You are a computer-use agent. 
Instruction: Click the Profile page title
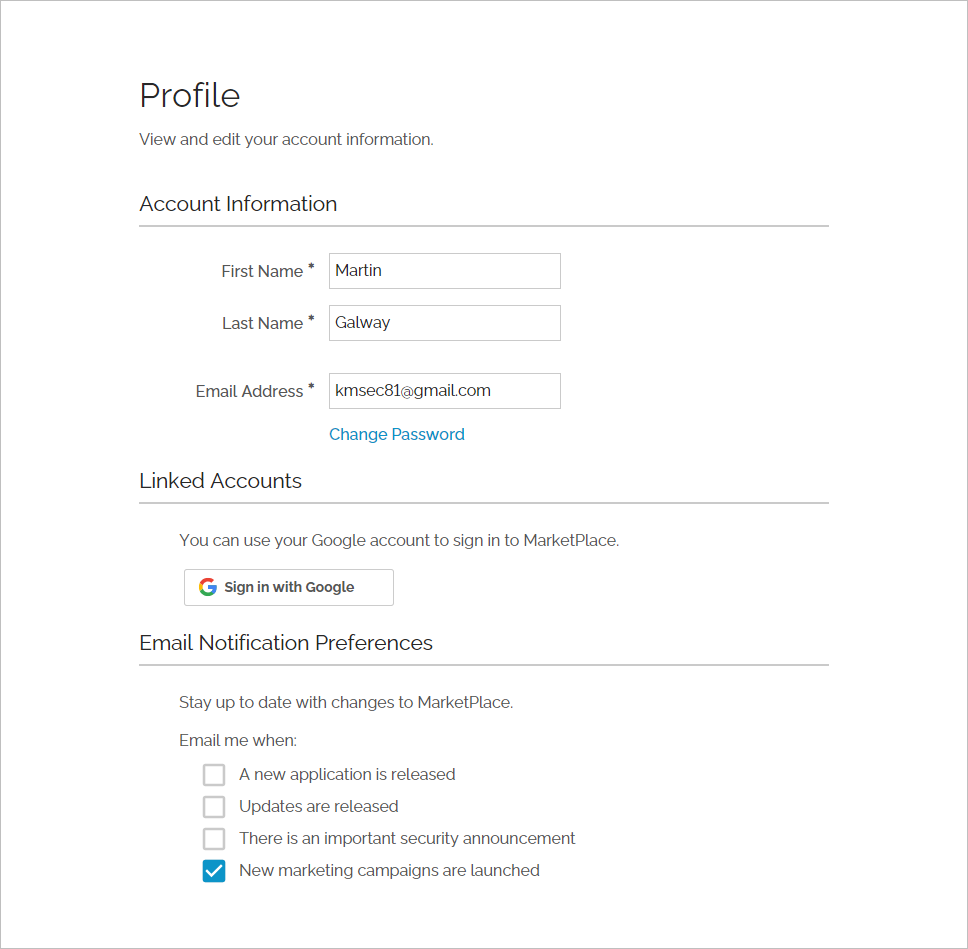click(x=190, y=95)
